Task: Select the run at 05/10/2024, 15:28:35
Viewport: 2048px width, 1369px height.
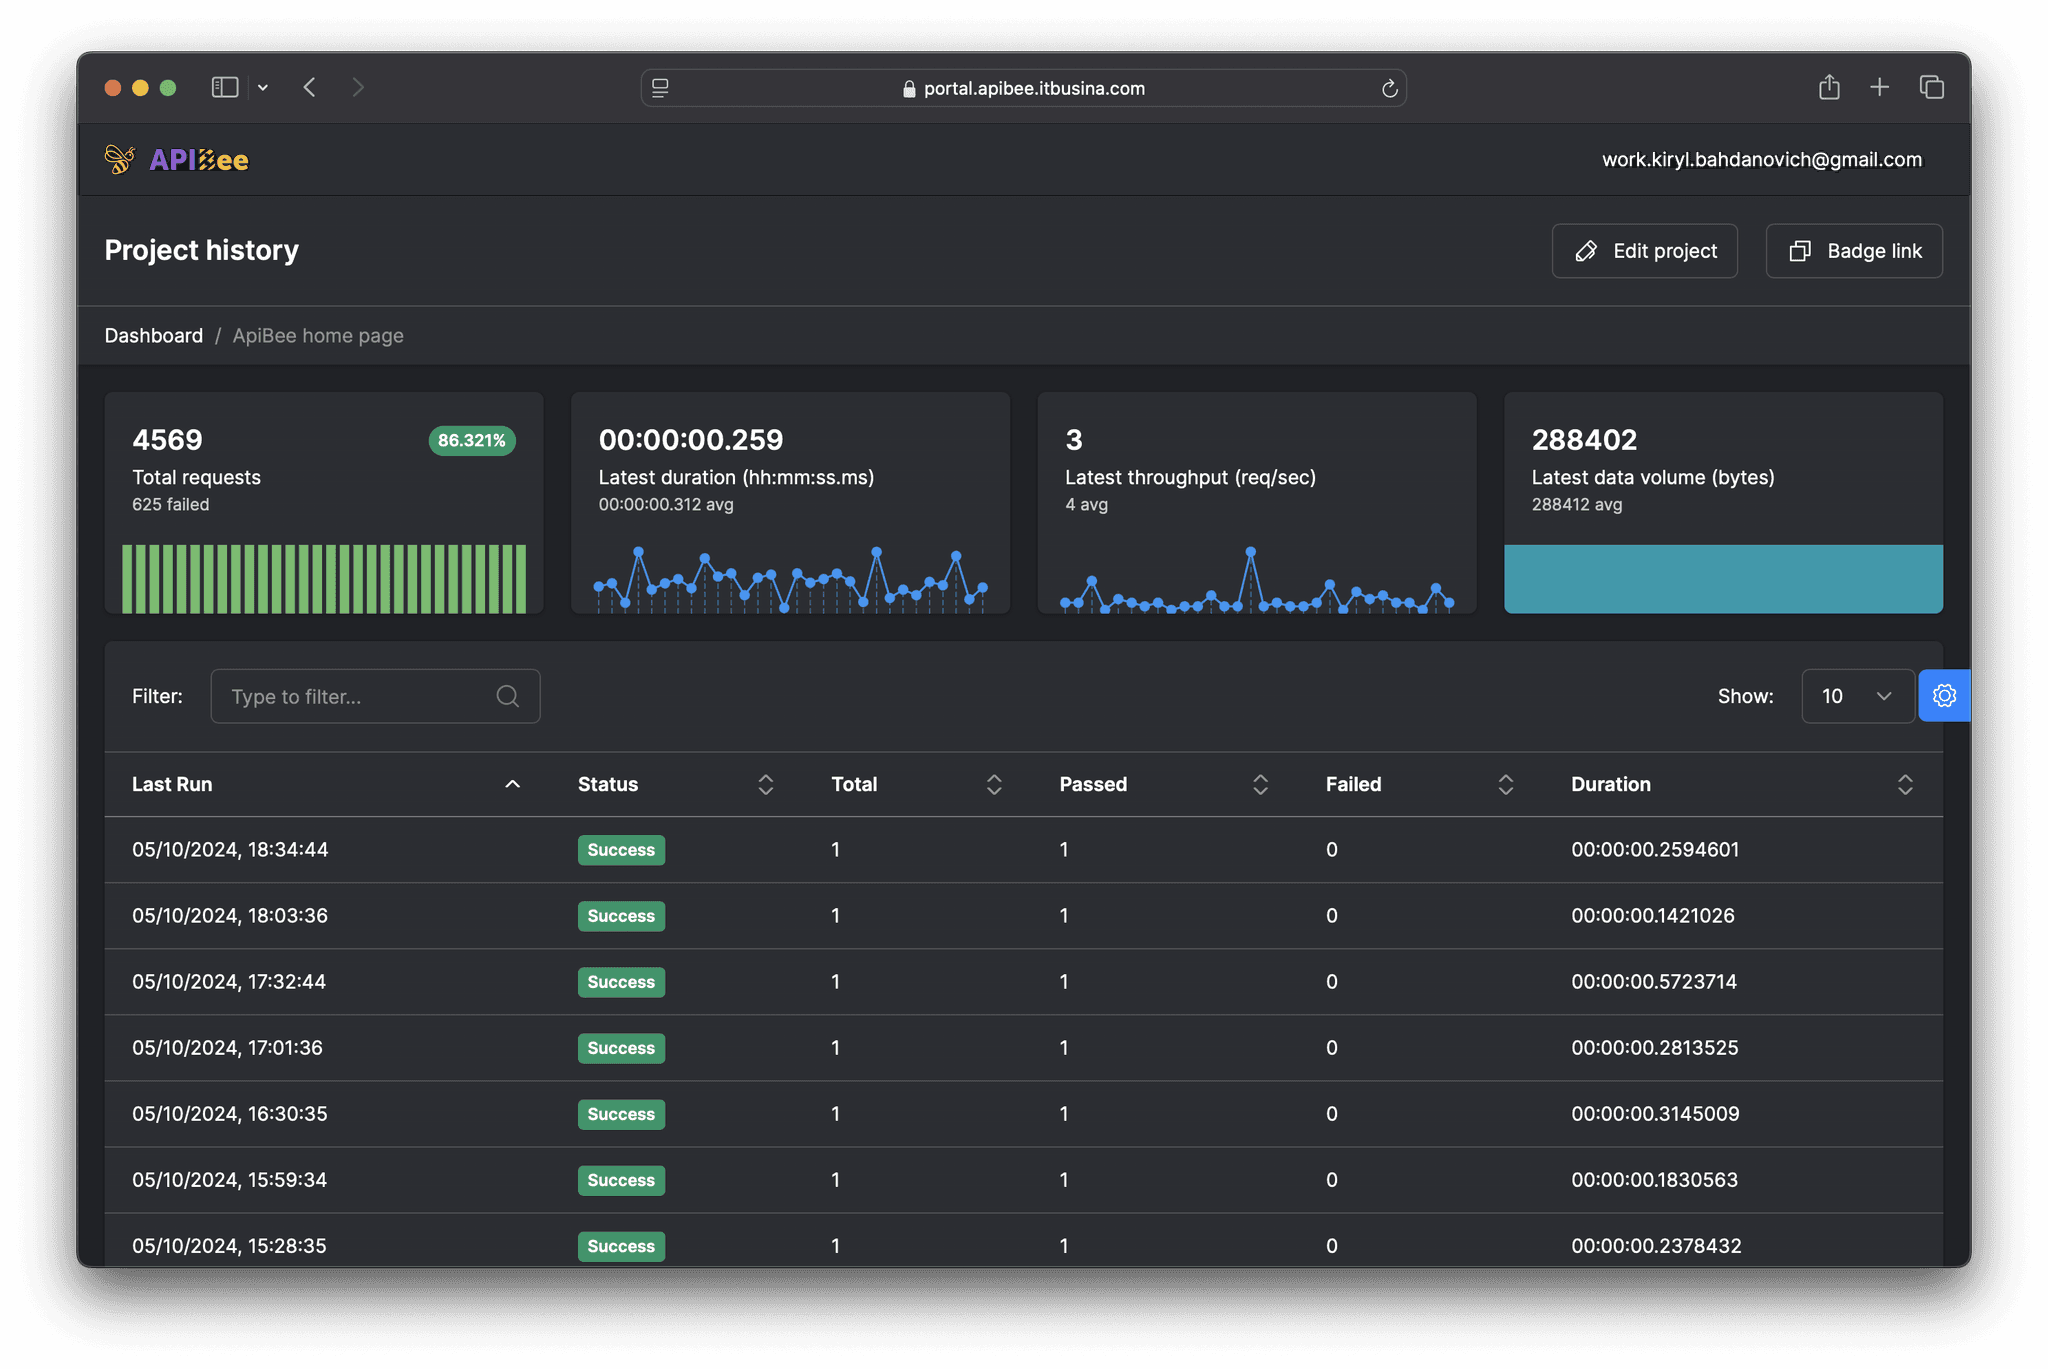Action: pos(1023,1242)
